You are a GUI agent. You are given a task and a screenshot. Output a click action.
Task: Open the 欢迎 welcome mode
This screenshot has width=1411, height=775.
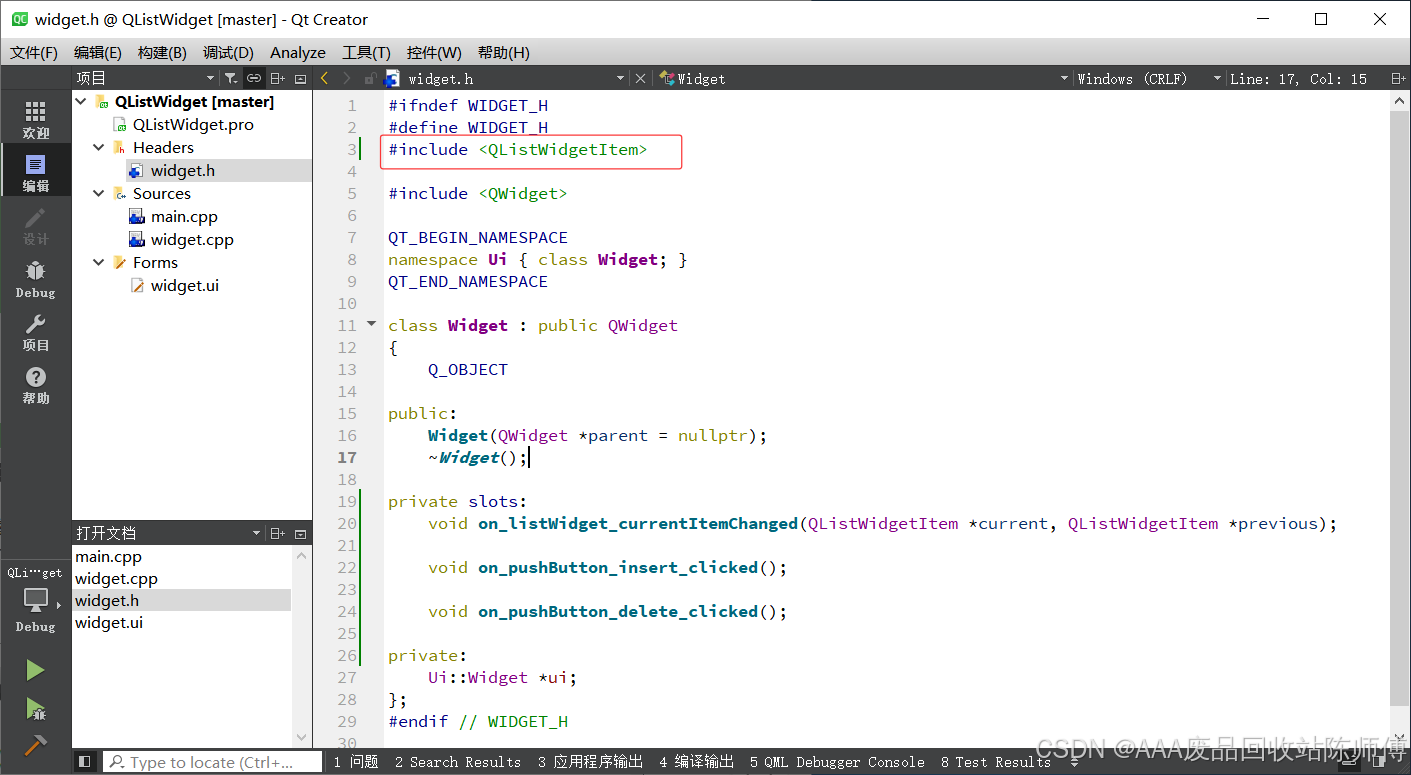click(35, 119)
